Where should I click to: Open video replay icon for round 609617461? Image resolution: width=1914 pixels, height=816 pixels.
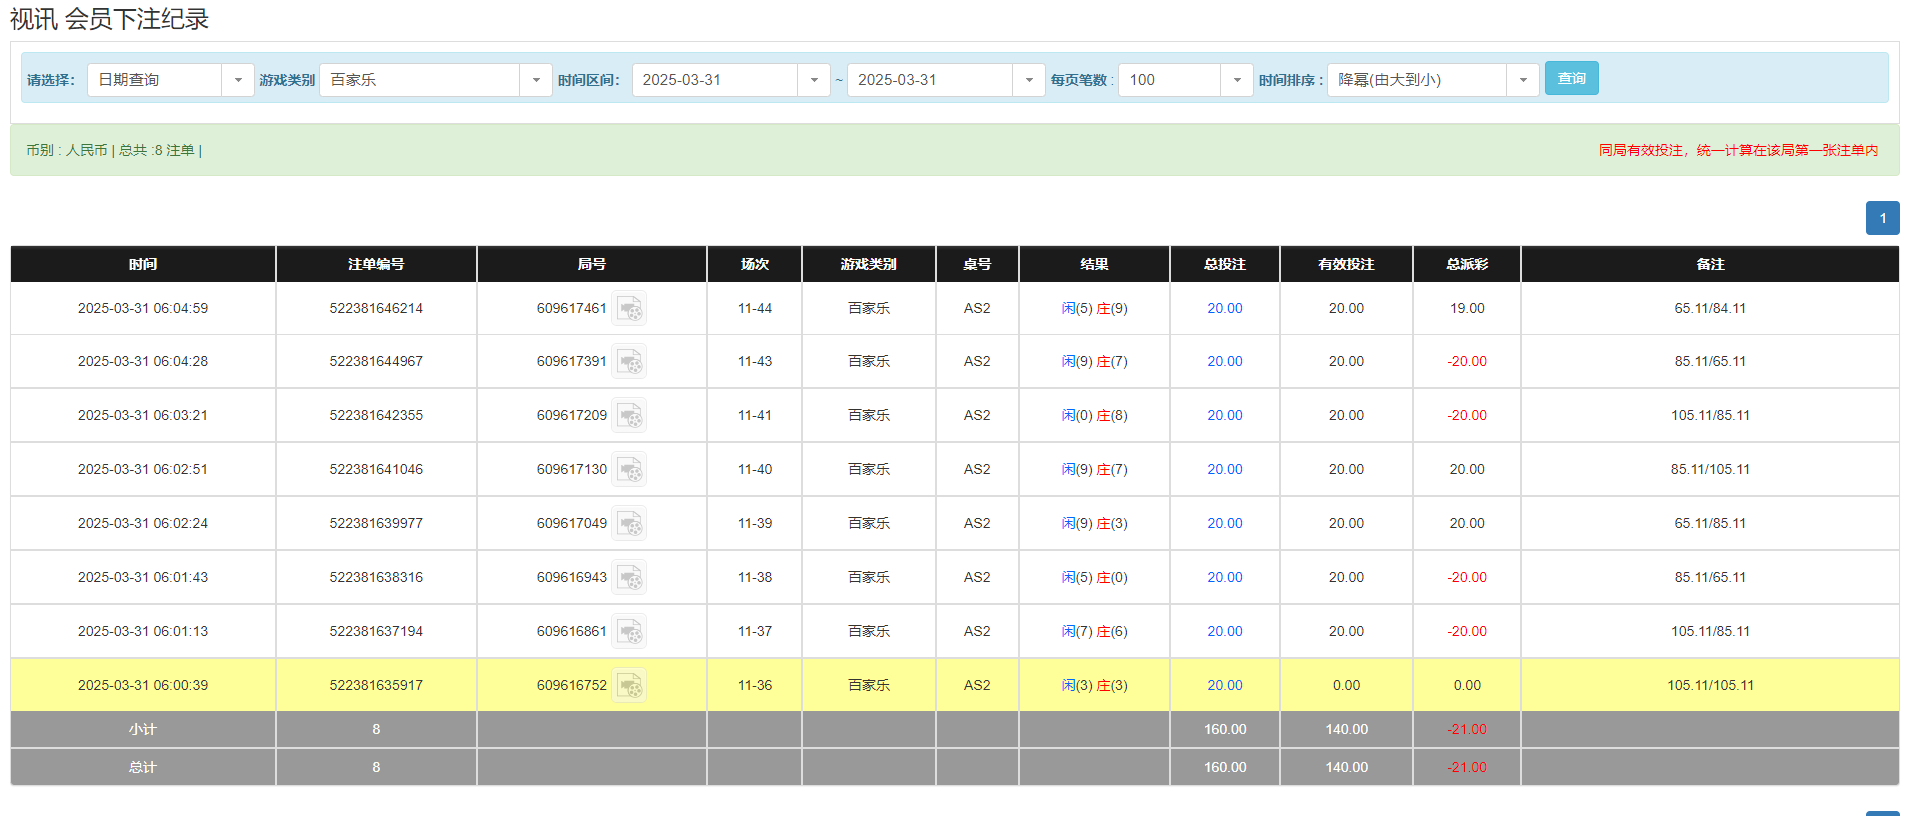[629, 309]
